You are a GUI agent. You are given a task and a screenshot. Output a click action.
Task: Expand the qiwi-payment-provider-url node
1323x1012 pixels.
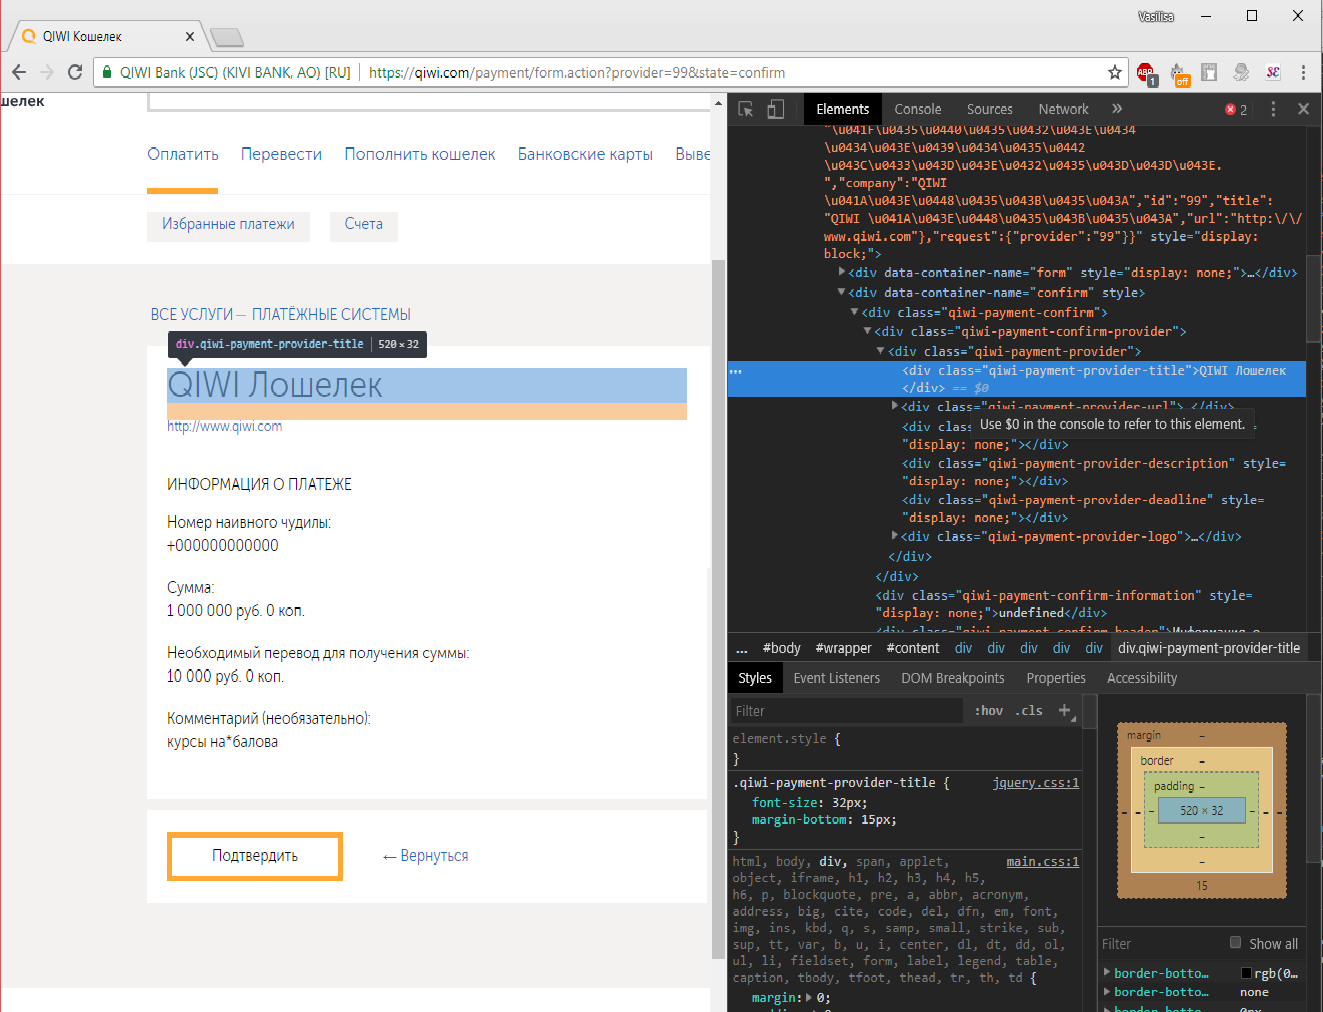point(895,406)
